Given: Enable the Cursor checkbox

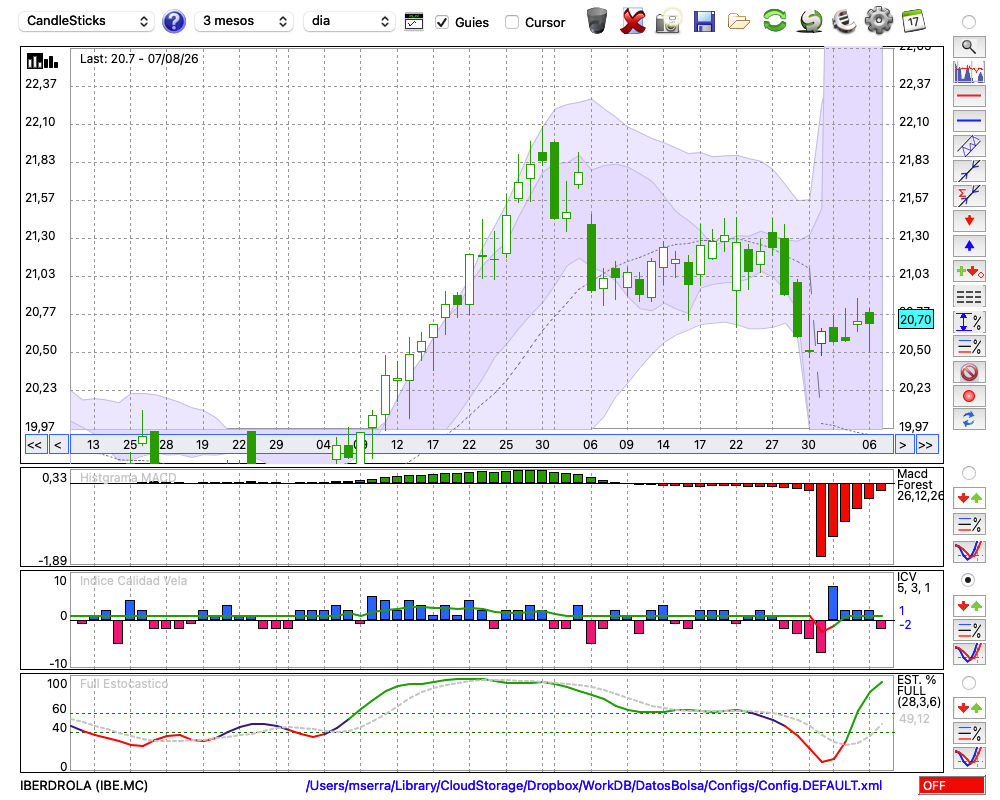Looking at the screenshot, I should point(511,22).
